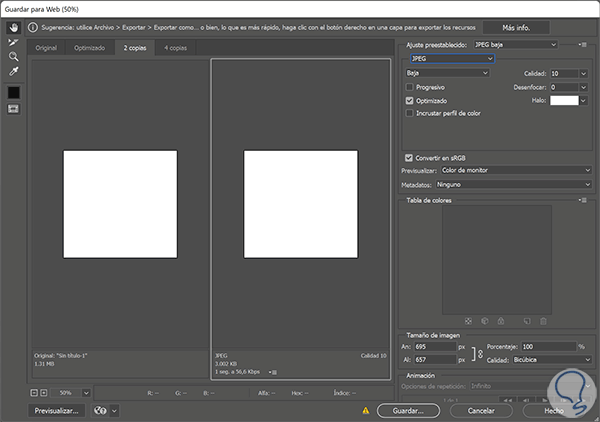Click the info suggestion icon
This screenshot has width=600, height=422.
click(x=33, y=28)
